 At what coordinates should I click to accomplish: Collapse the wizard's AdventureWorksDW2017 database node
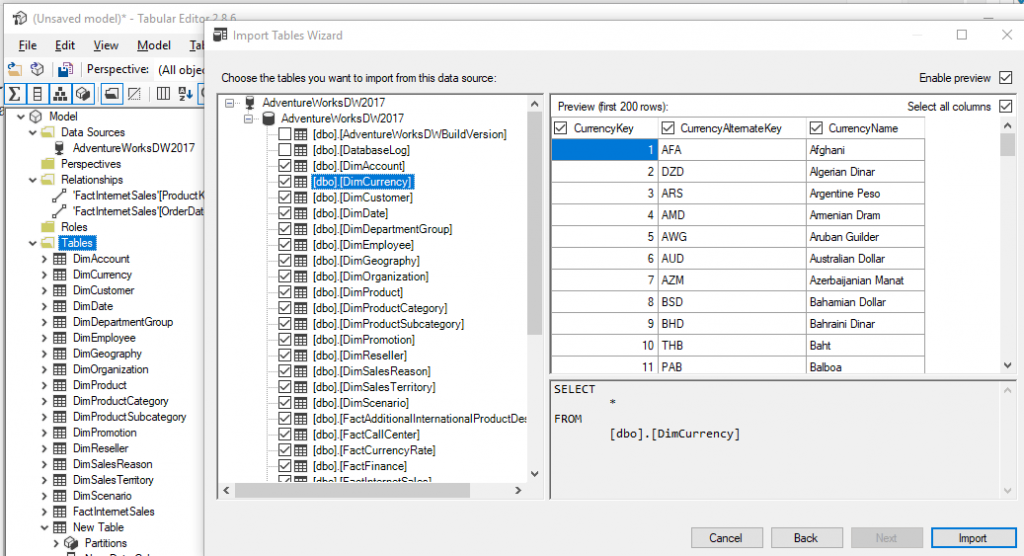click(x=248, y=118)
